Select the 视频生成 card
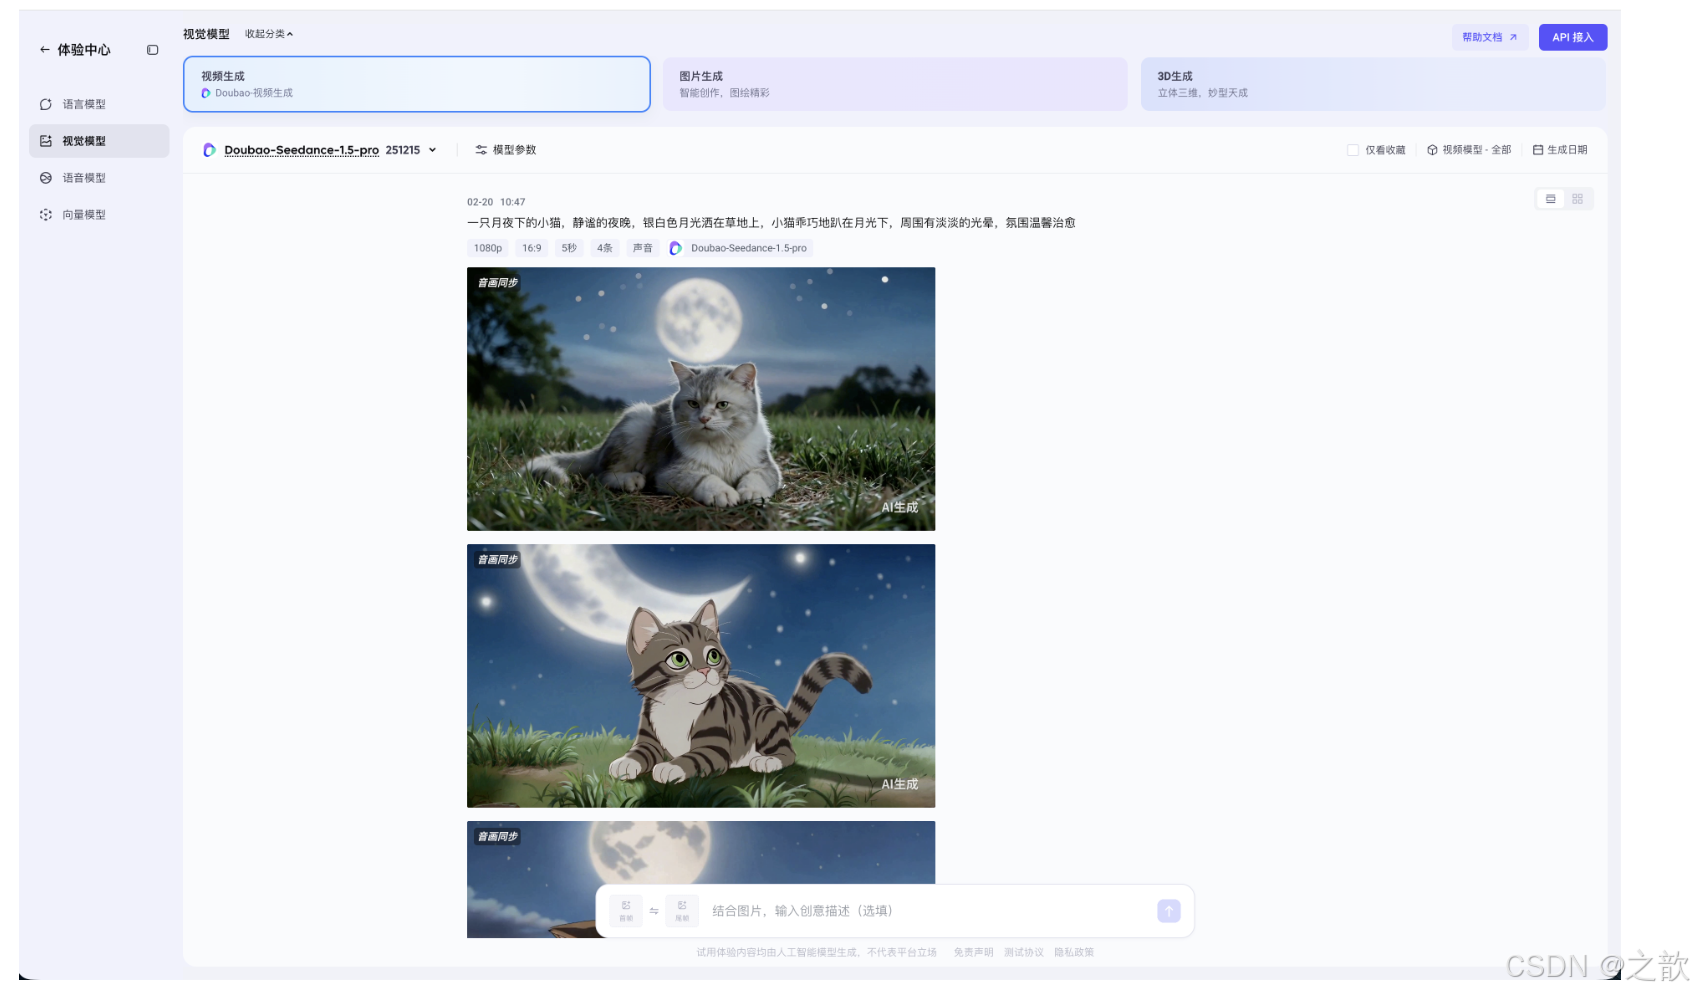 [x=416, y=84]
